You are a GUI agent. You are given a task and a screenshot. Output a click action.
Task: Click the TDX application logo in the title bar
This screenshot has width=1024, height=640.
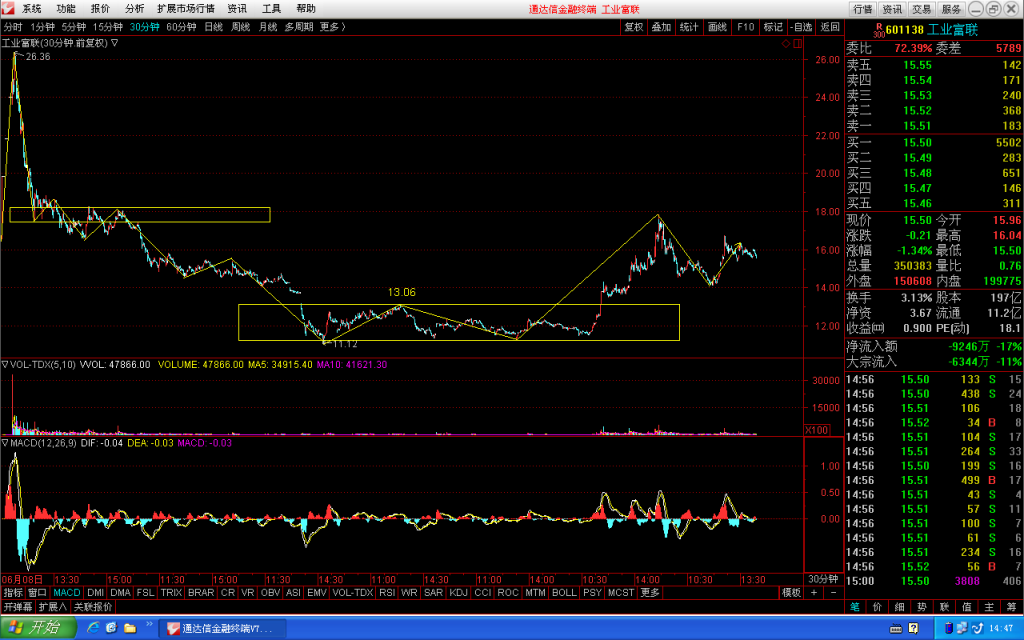click(x=8, y=8)
